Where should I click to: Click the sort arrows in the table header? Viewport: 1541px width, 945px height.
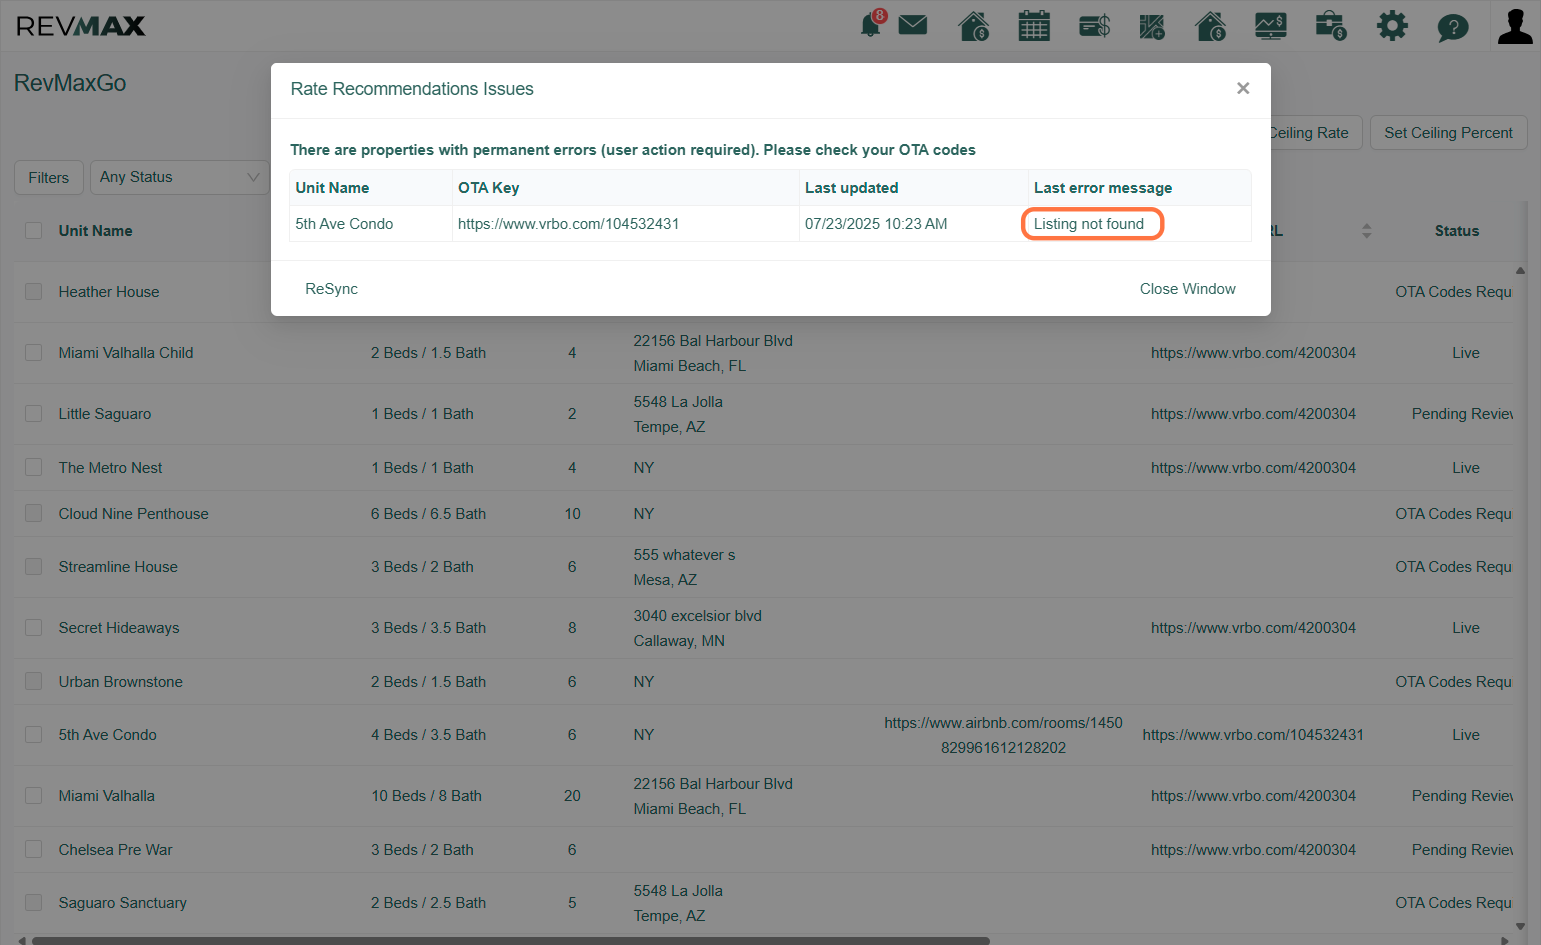[x=1367, y=231]
